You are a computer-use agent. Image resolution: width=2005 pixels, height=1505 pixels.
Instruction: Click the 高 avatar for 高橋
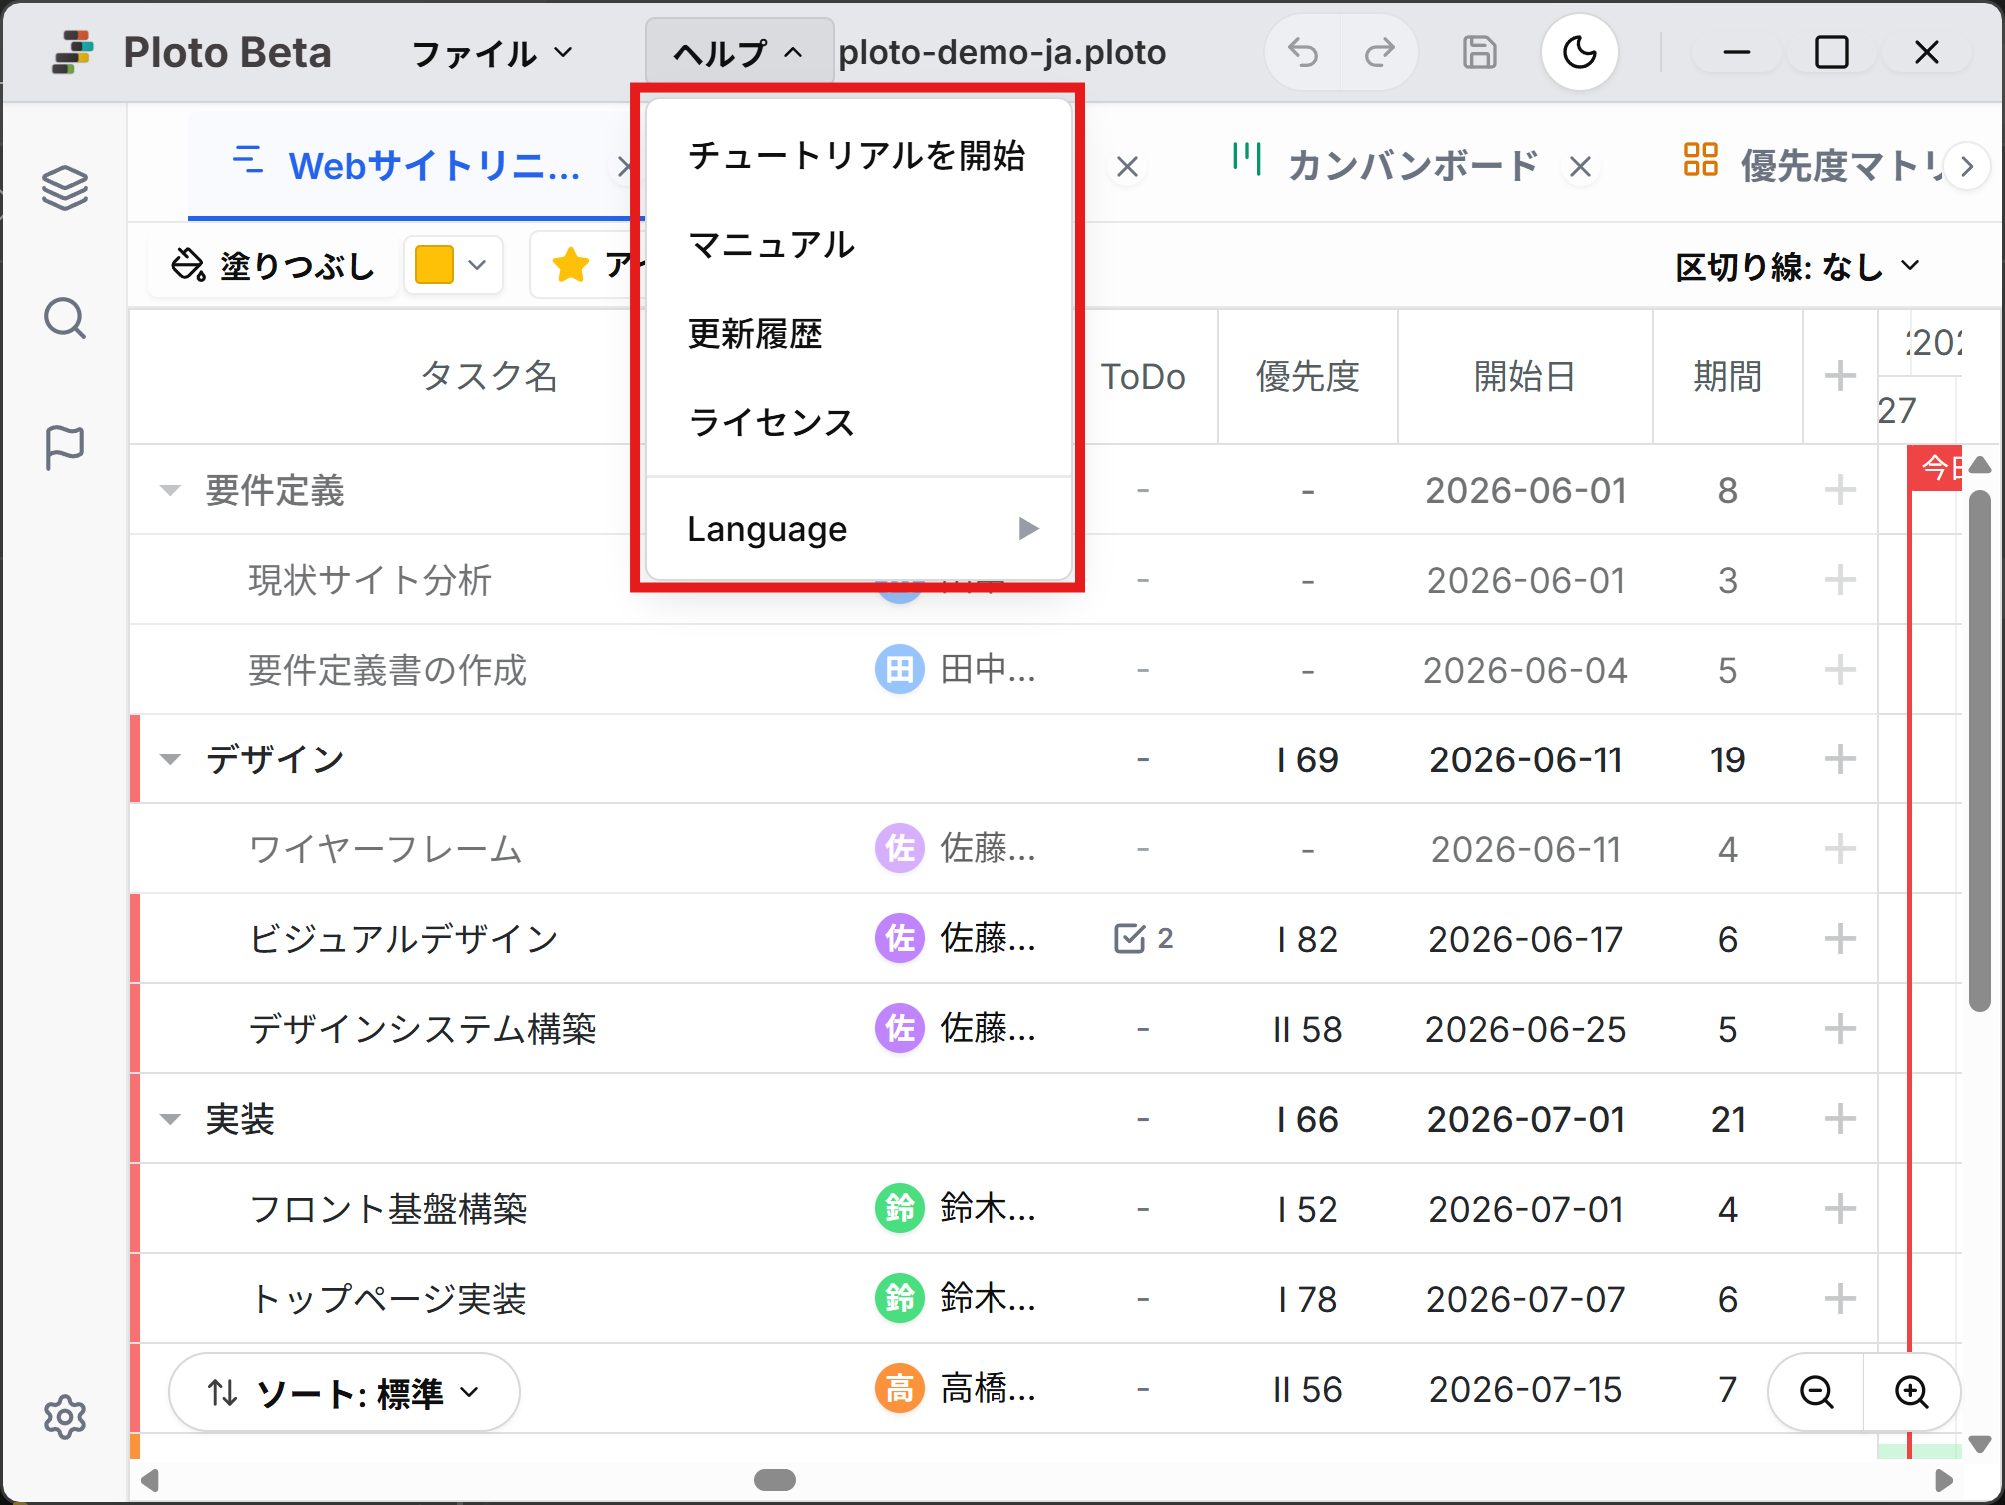tap(899, 1388)
